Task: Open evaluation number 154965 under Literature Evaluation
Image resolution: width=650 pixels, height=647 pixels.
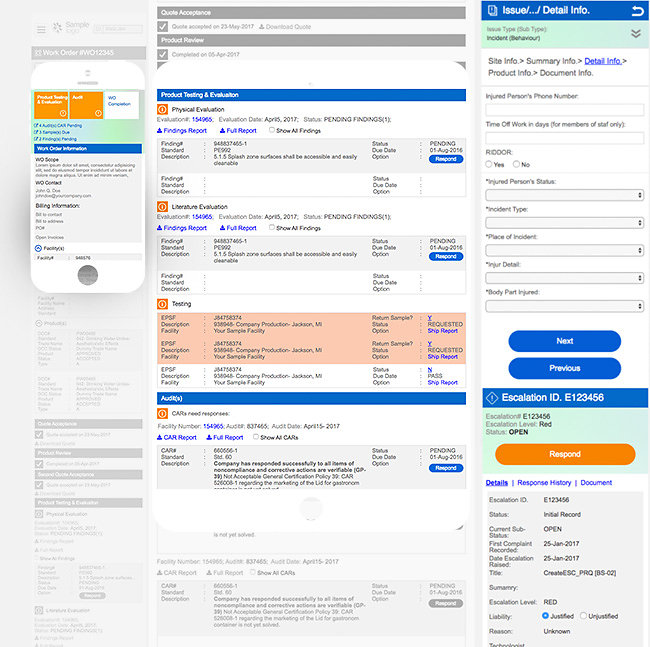Action: 202,217
